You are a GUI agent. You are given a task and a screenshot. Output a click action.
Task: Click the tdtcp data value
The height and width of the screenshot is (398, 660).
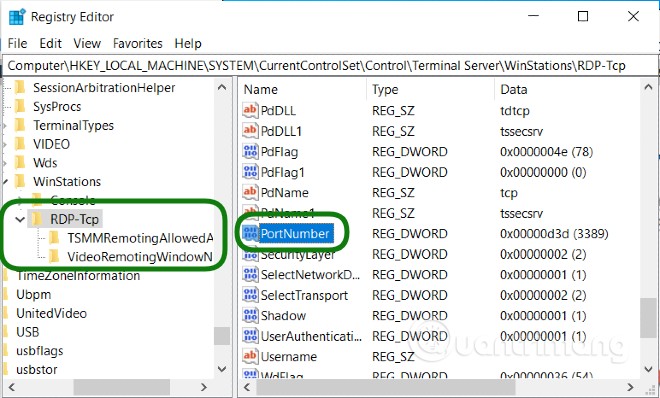pos(515,110)
